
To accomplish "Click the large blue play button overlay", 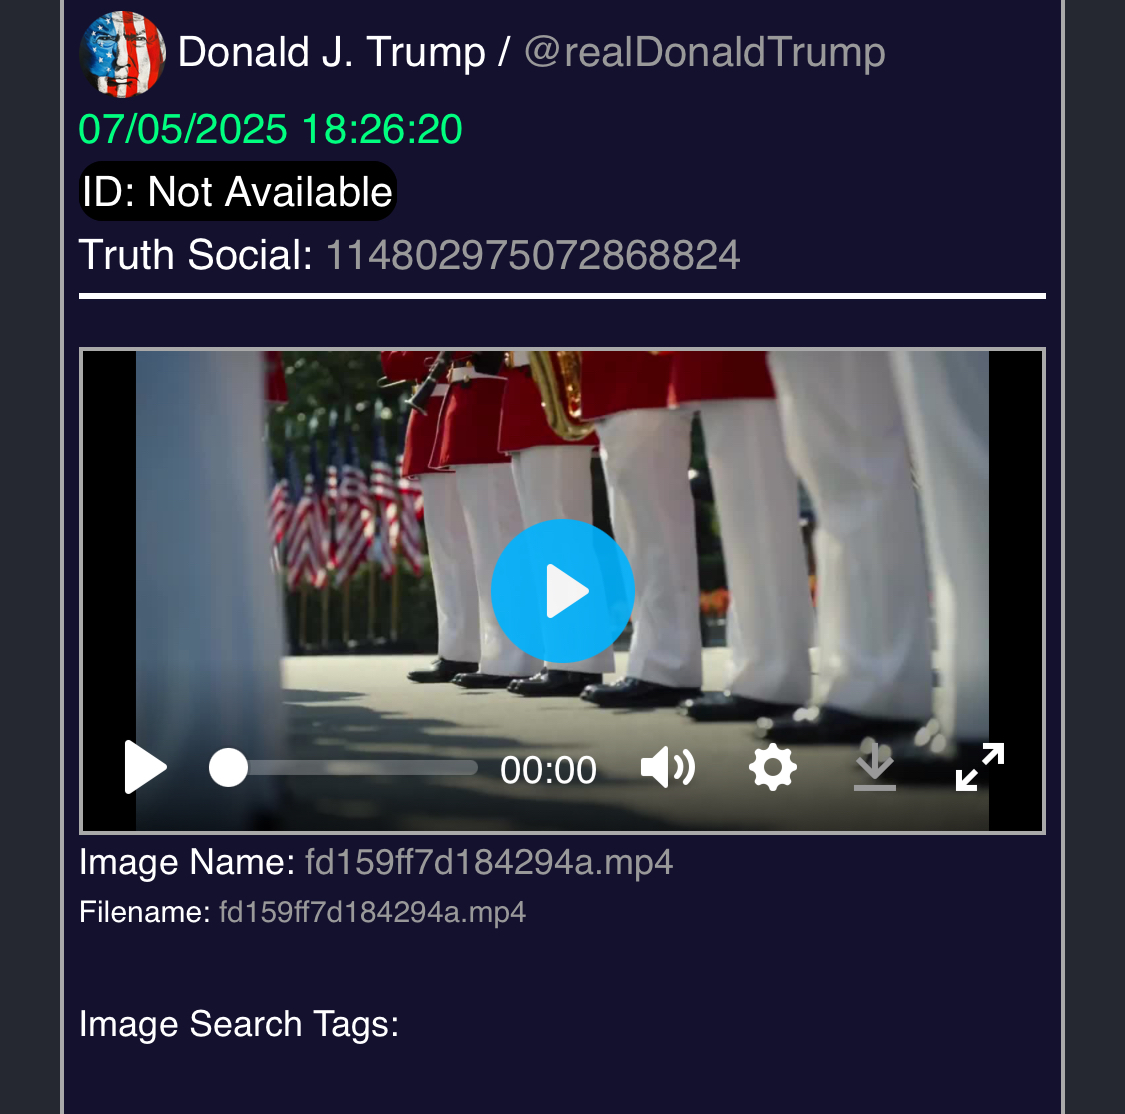I will [x=562, y=591].
